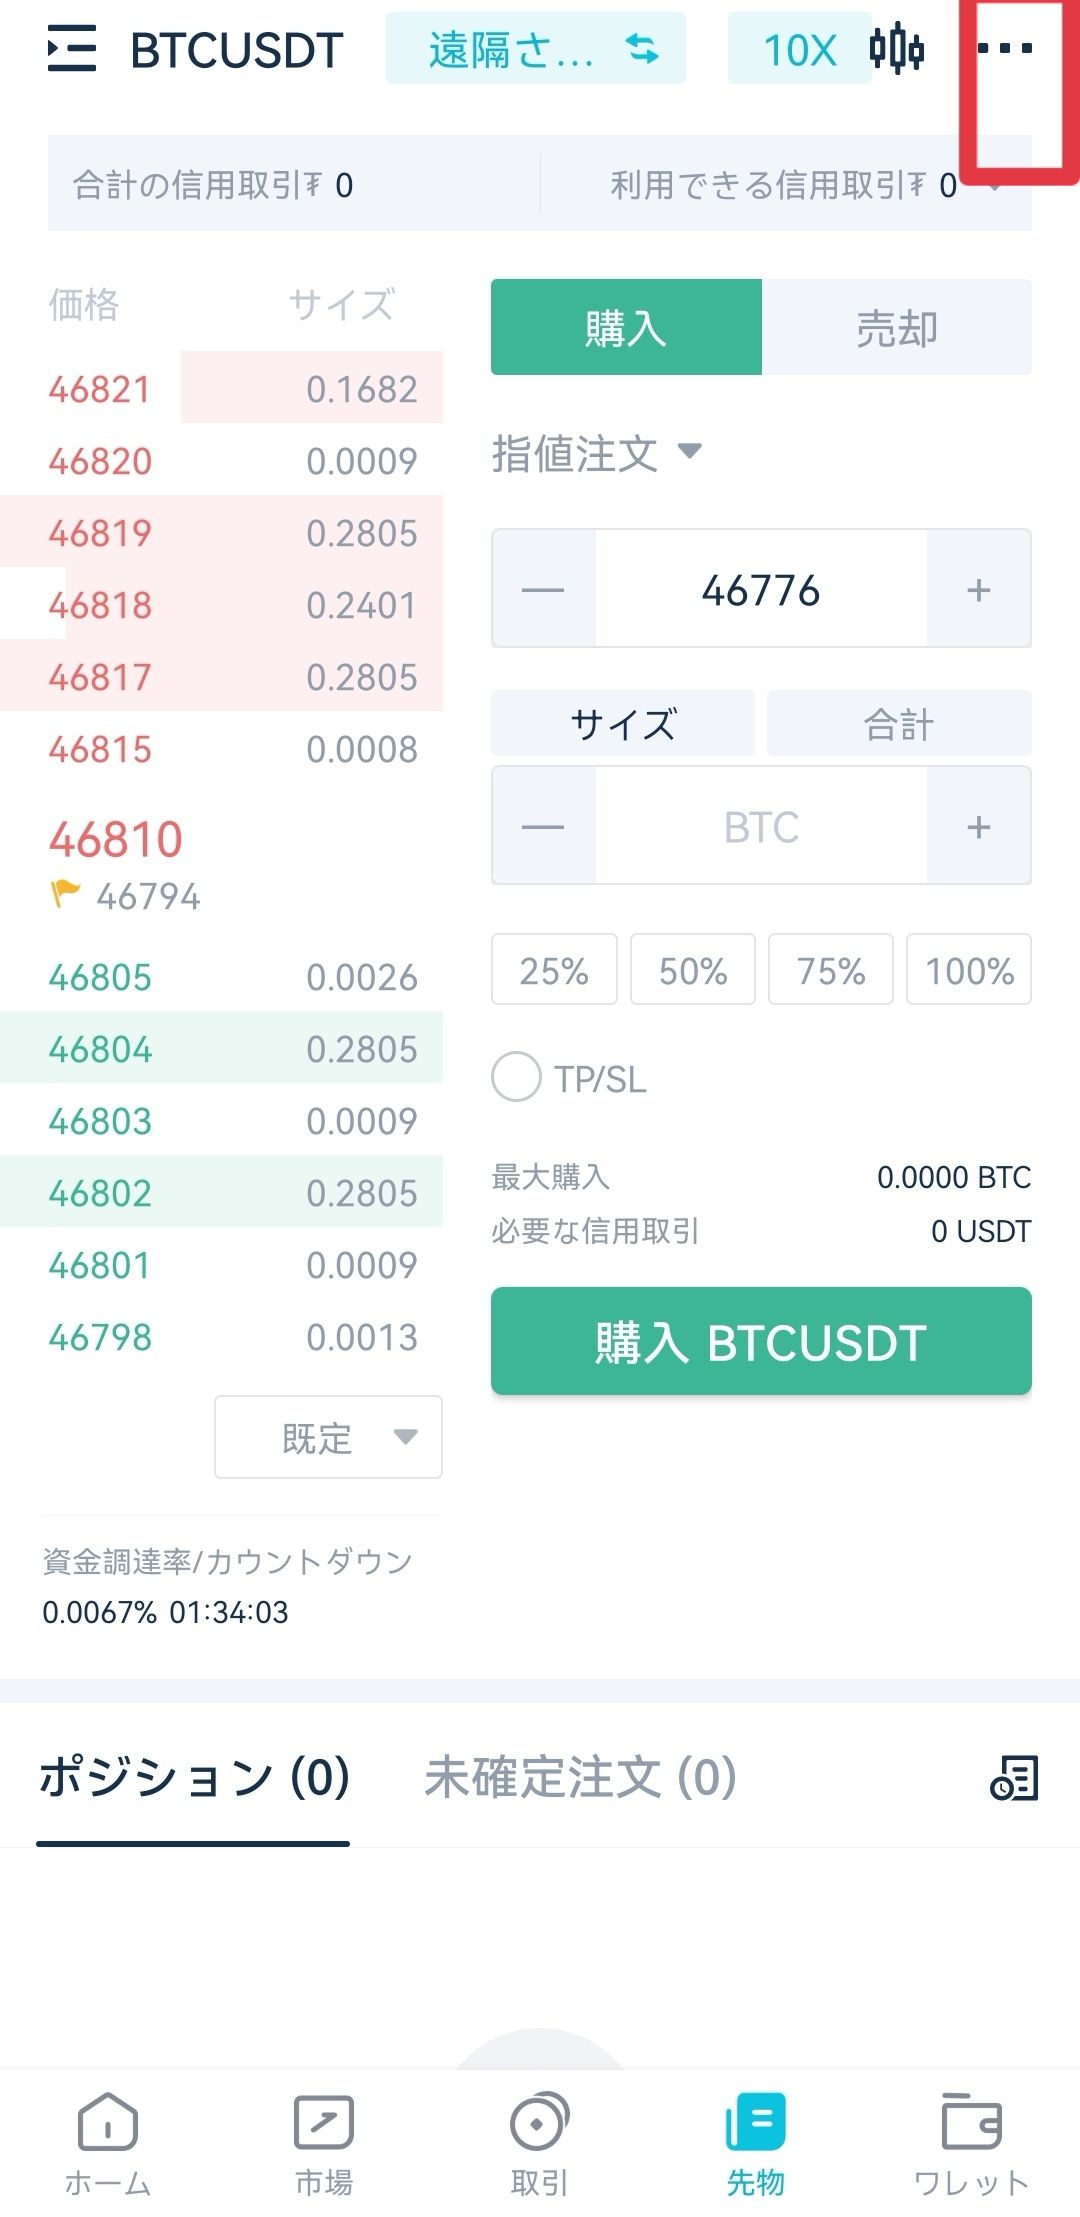Expand the 指値注文 order type dropdown
This screenshot has width=1080, height=2217.
pos(597,453)
